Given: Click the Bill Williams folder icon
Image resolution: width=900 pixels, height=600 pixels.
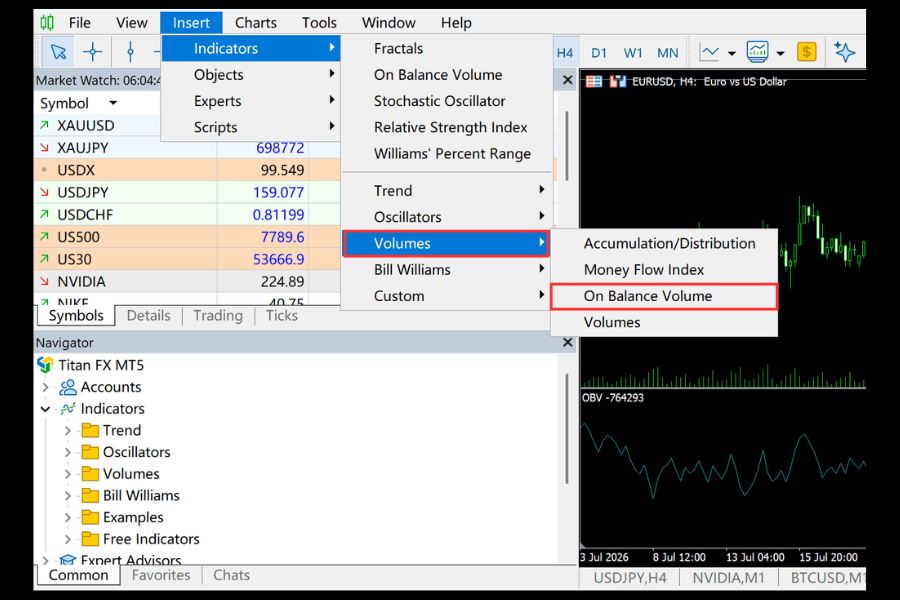Looking at the screenshot, I should click(90, 496).
